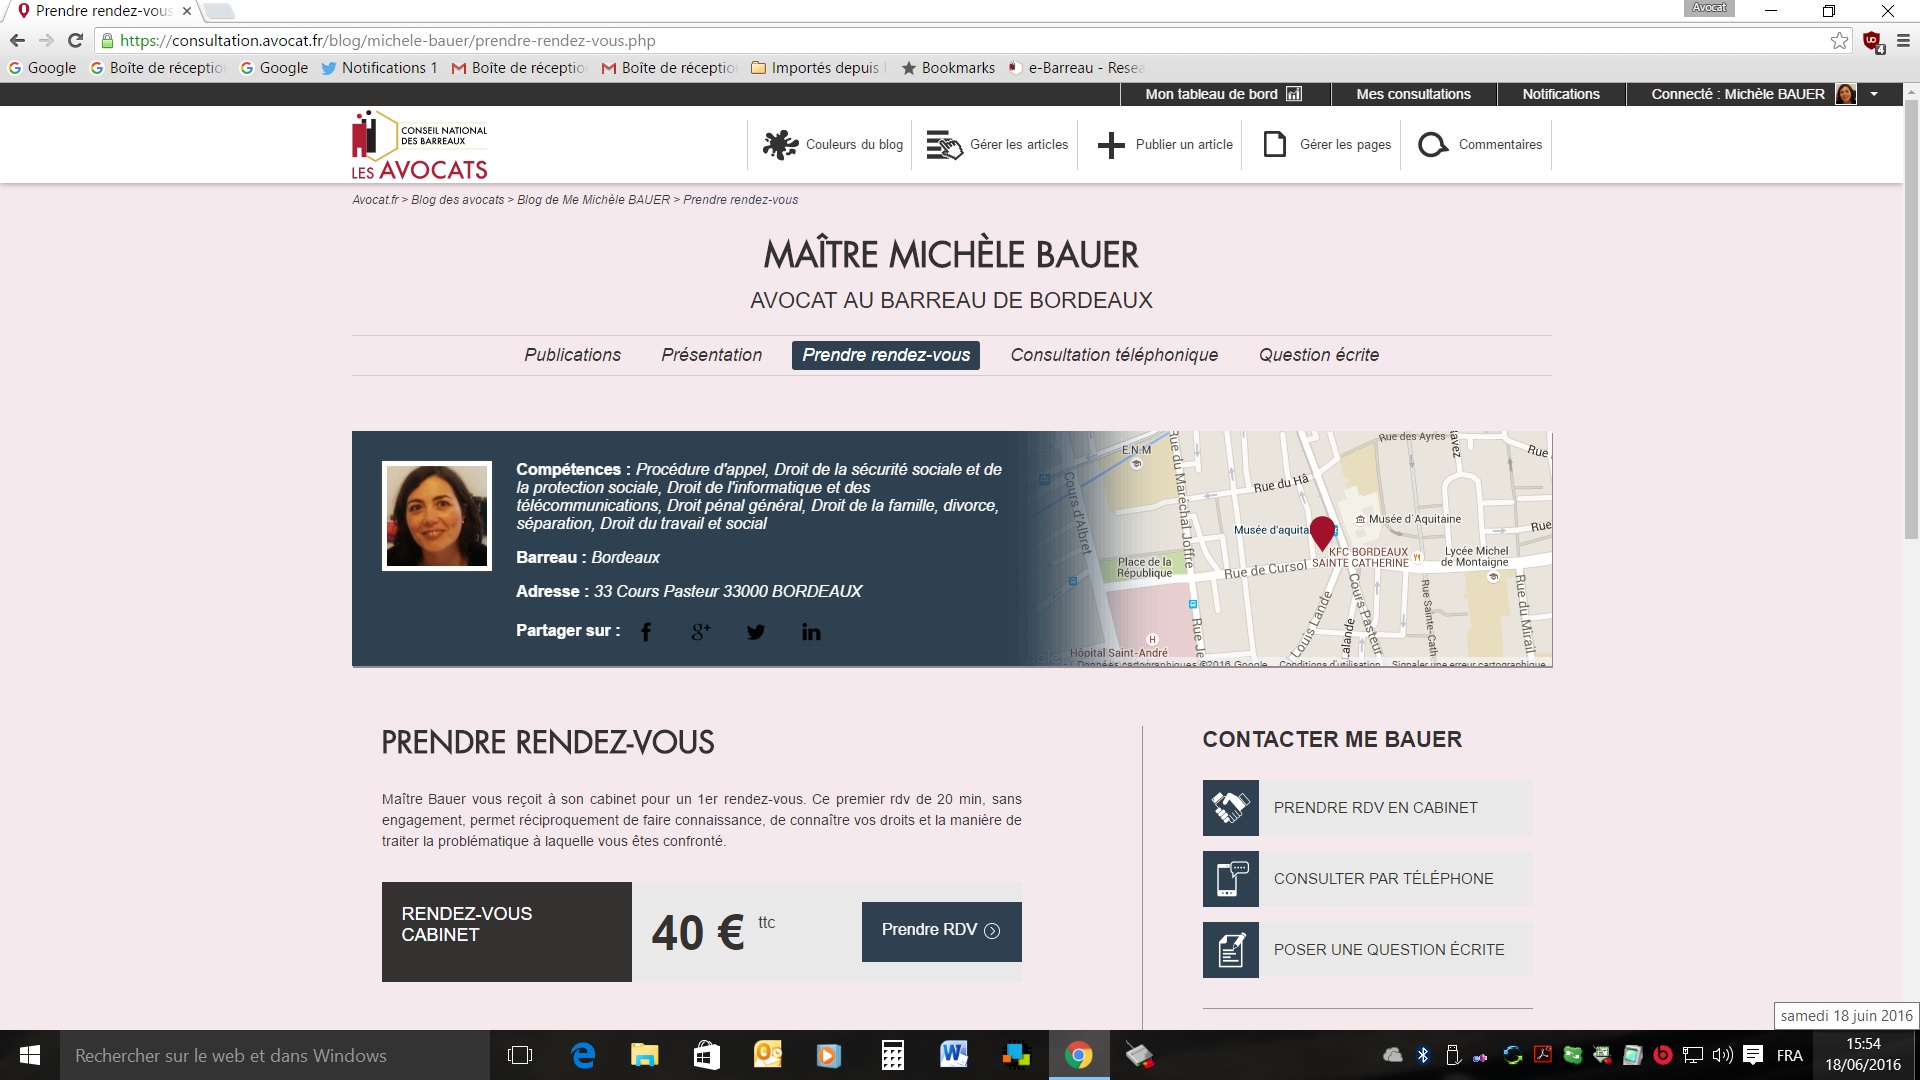Follow Avocat.fr breadcrumb link
This screenshot has width=1920, height=1080.
pyautogui.click(x=375, y=200)
